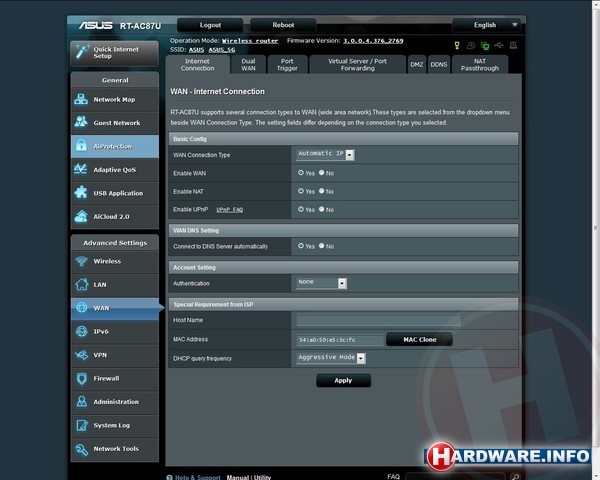
Task: Click the Guest Network icon
Action: 81,122
